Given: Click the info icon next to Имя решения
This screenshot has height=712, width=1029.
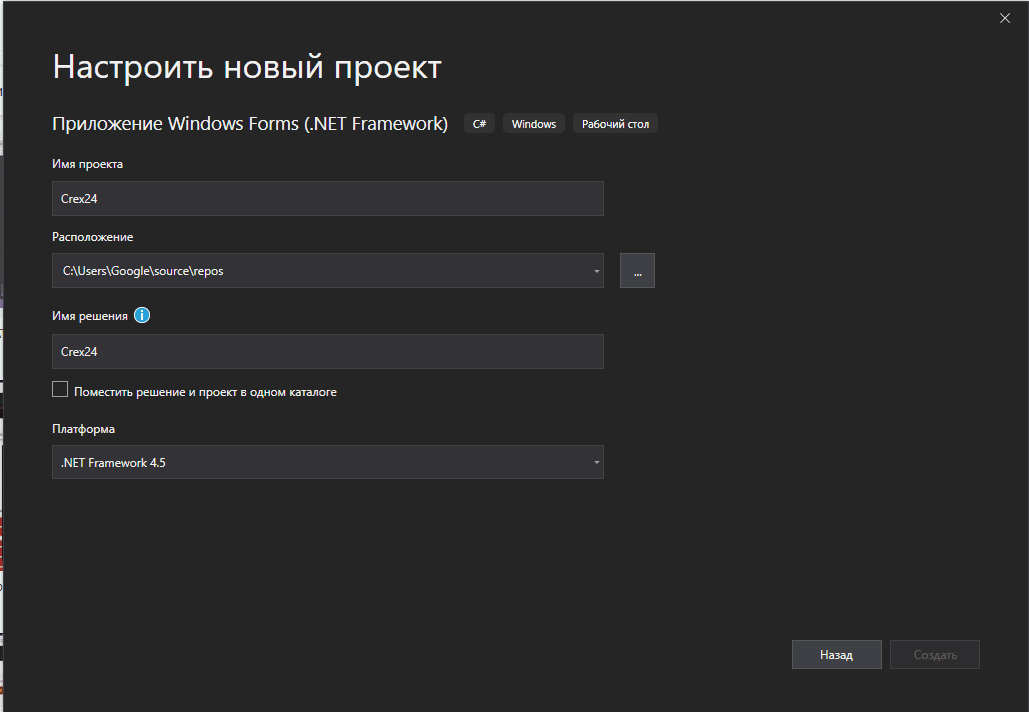Looking at the screenshot, I should [142, 315].
